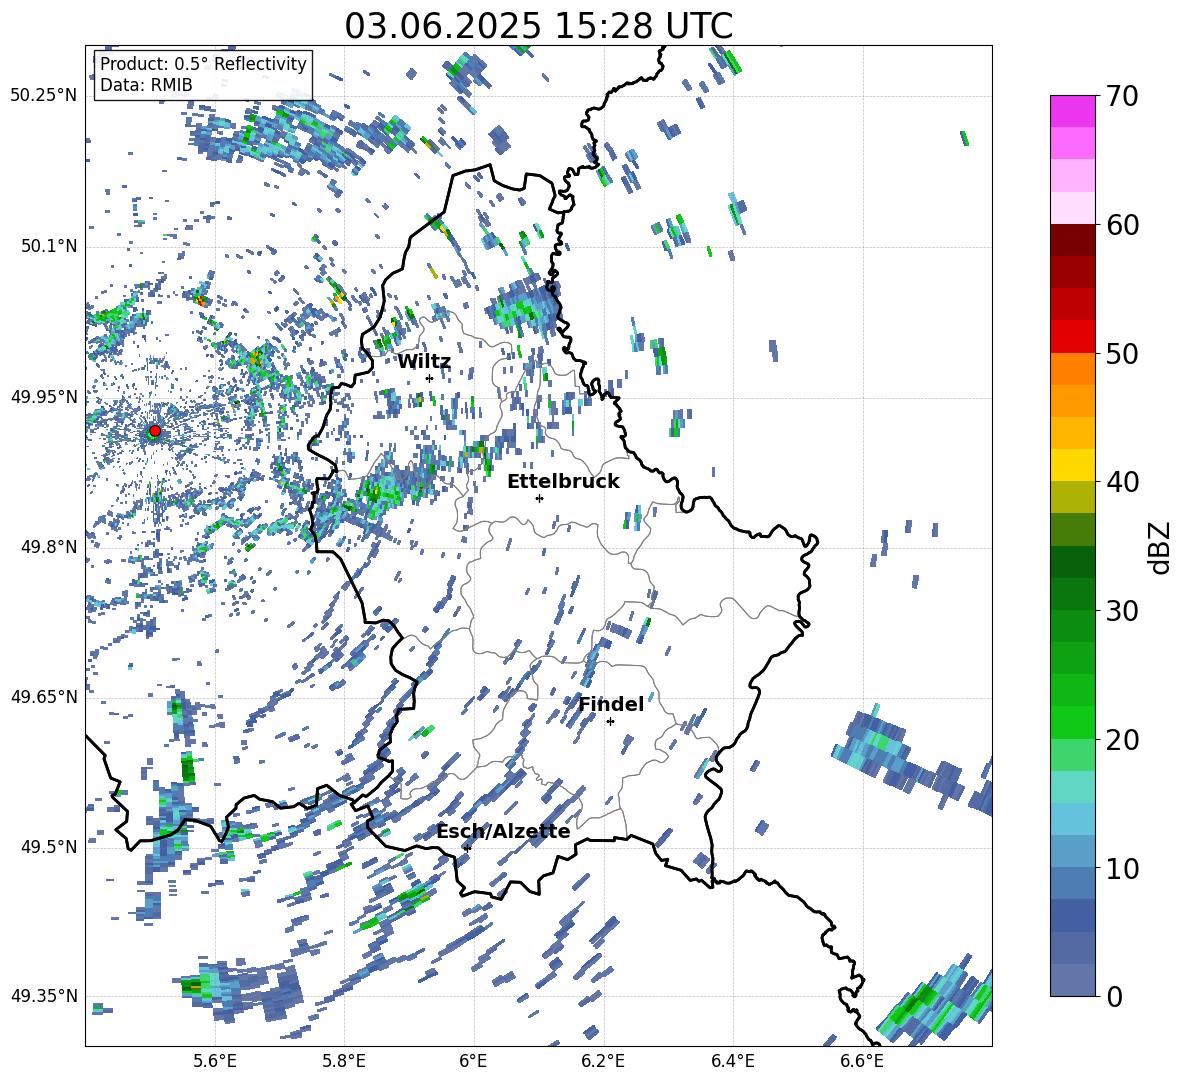Screen dimensions: 1184x1081
Task: Click the 49.65°N latitude label
Action: coord(44,697)
